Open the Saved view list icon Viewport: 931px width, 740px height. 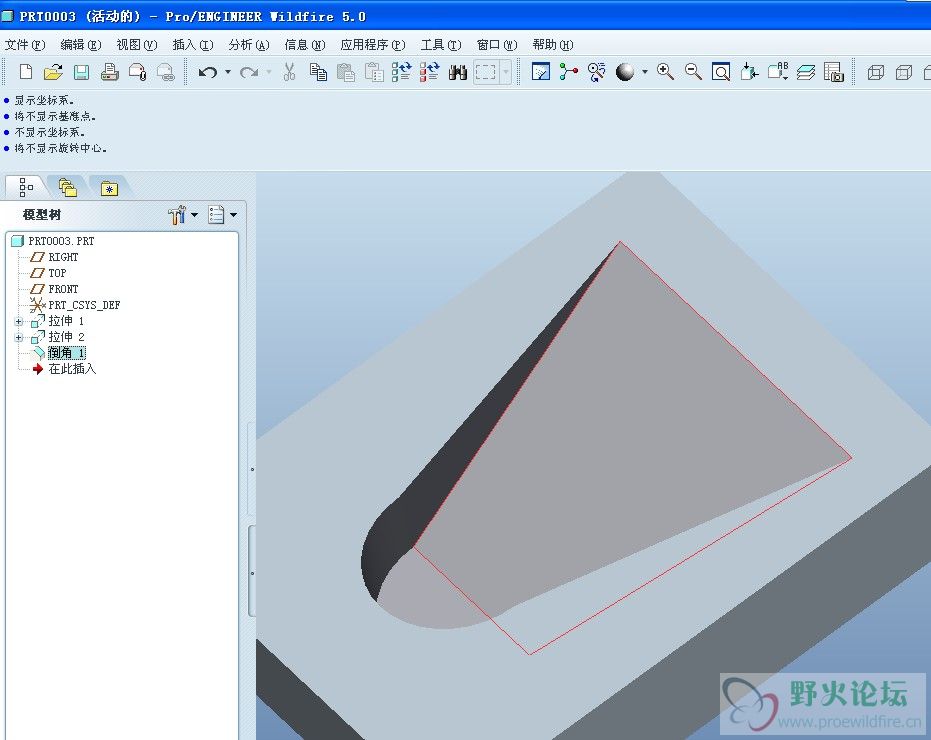pos(778,72)
